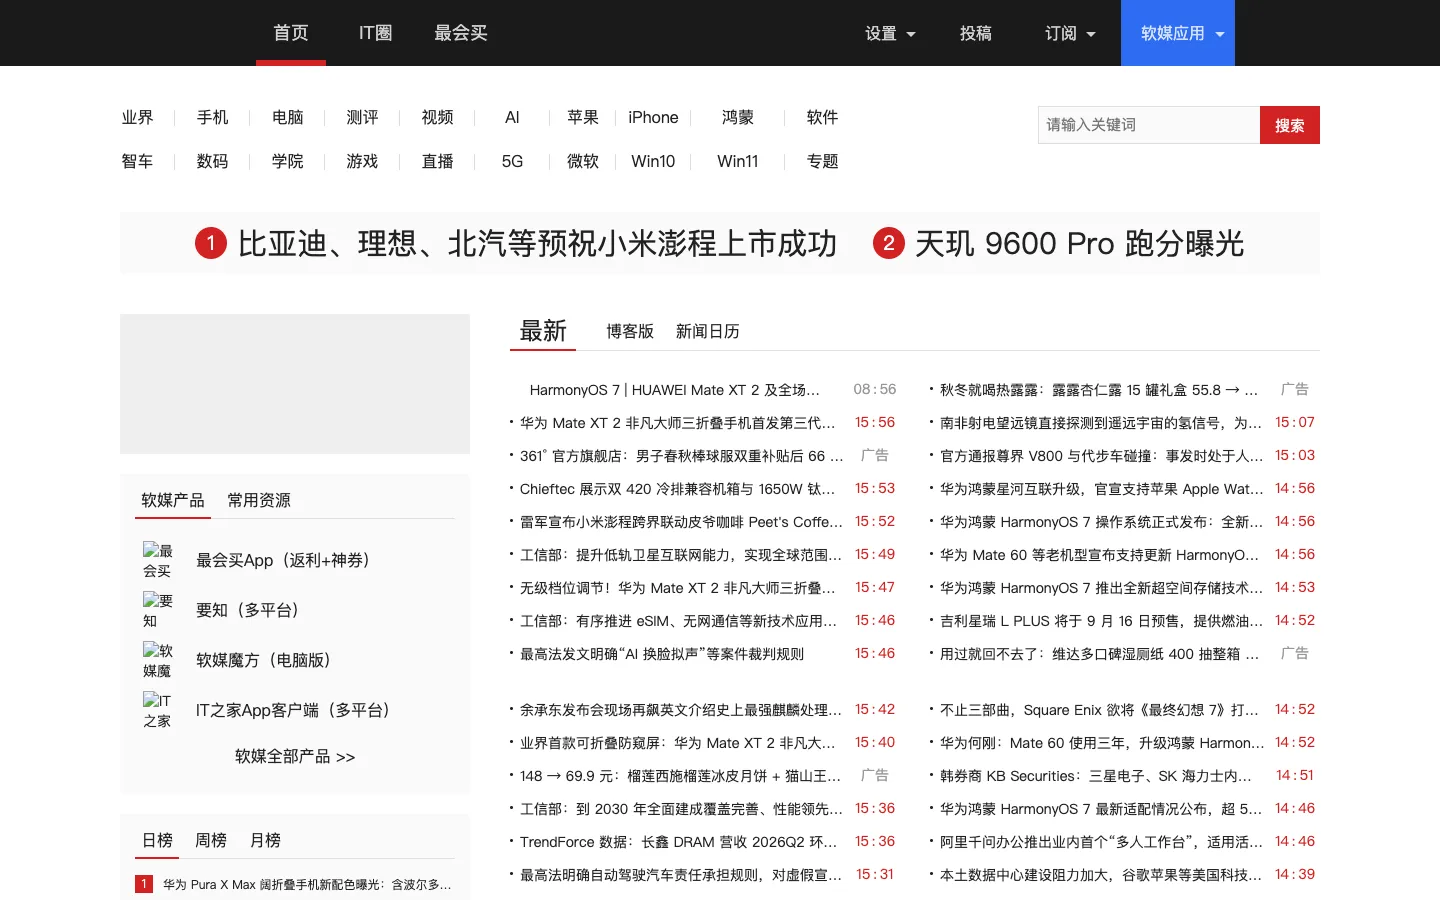Open 南非射电望远镜 article
The height and width of the screenshot is (900, 1440).
[x=1100, y=423]
